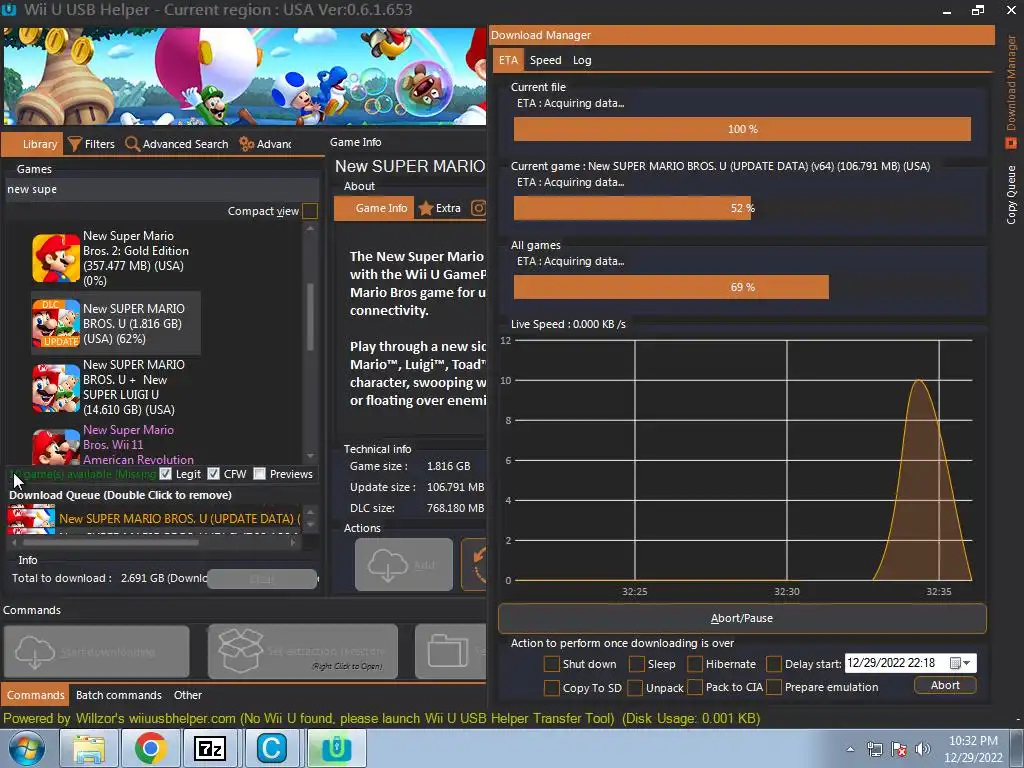Enable Delay start checkbox
1024x768 pixels.
pos(774,664)
